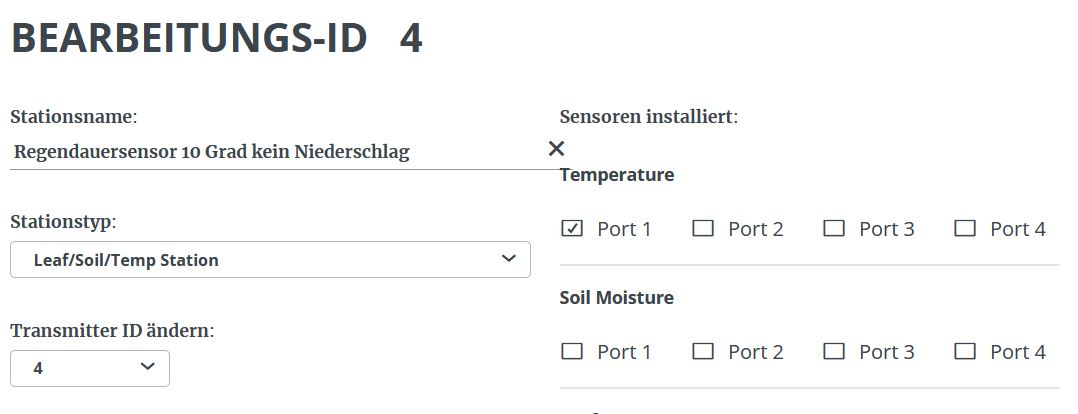Click the Transmitter ID chevron arrow

coord(148,367)
